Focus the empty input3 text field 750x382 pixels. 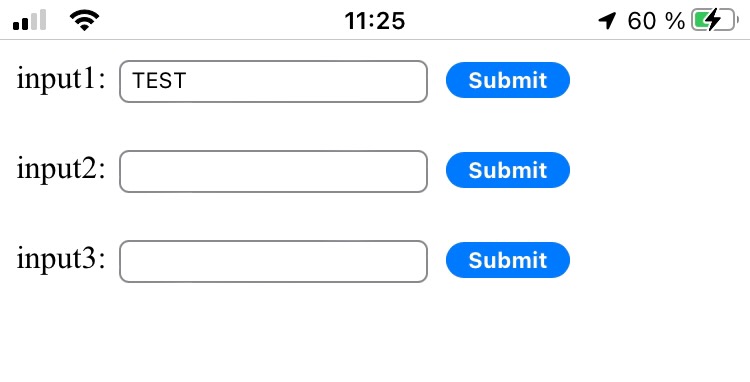(x=273, y=261)
